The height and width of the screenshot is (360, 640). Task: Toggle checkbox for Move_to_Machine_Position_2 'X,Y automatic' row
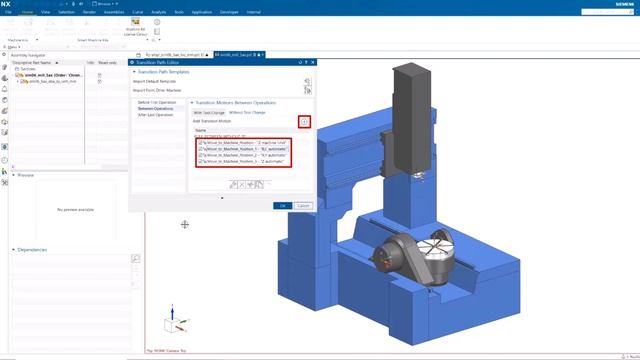tap(200, 155)
